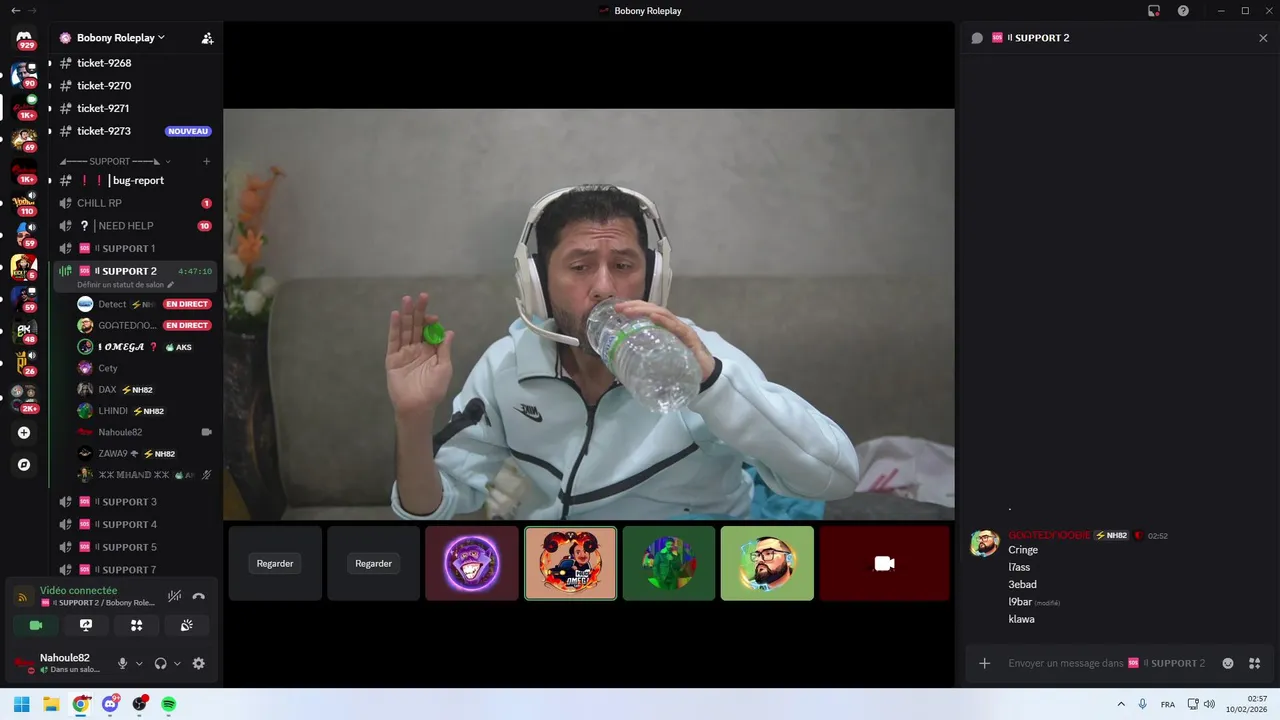Create channel in SUPPORT category plus
The width and height of the screenshot is (1280, 720).
coord(206,161)
